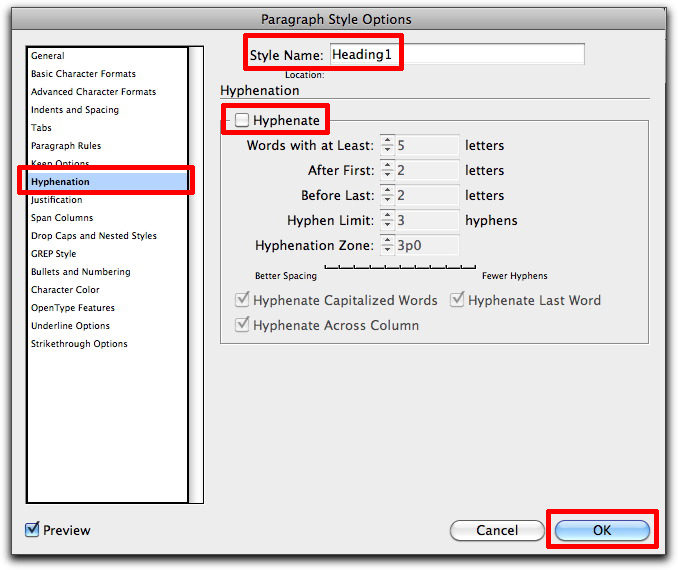Open Drop Caps and Nested Styles
Image resolution: width=678 pixels, height=570 pixels.
point(94,236)
